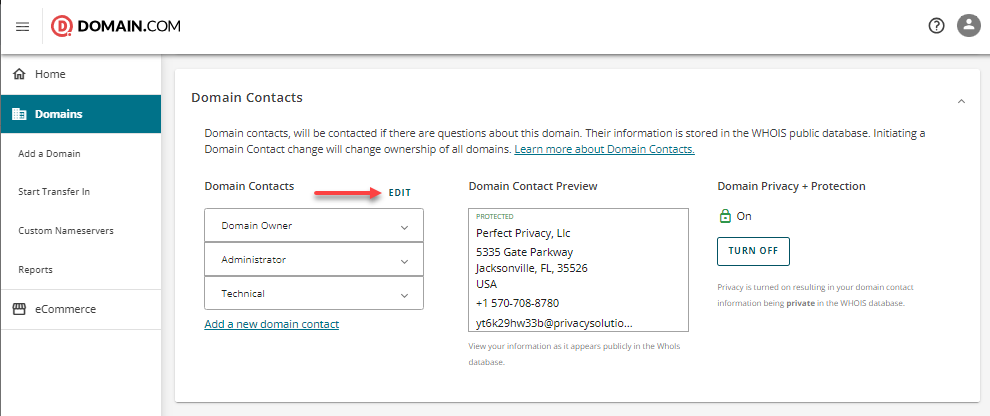This screenshot has height=416, width=990.
Task: Open the help question mark icon
Action: [936, 26]
